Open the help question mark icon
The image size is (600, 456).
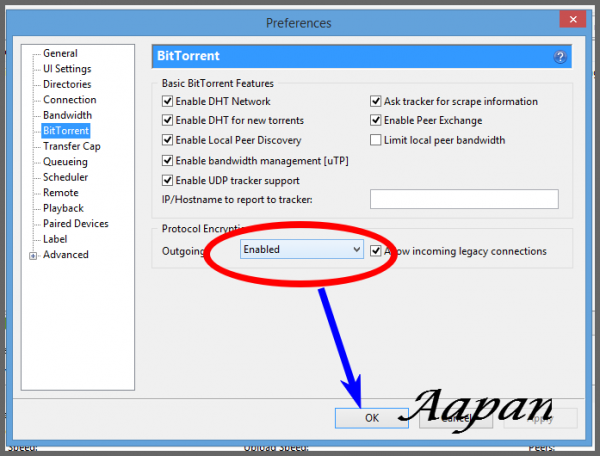[560, 57]
